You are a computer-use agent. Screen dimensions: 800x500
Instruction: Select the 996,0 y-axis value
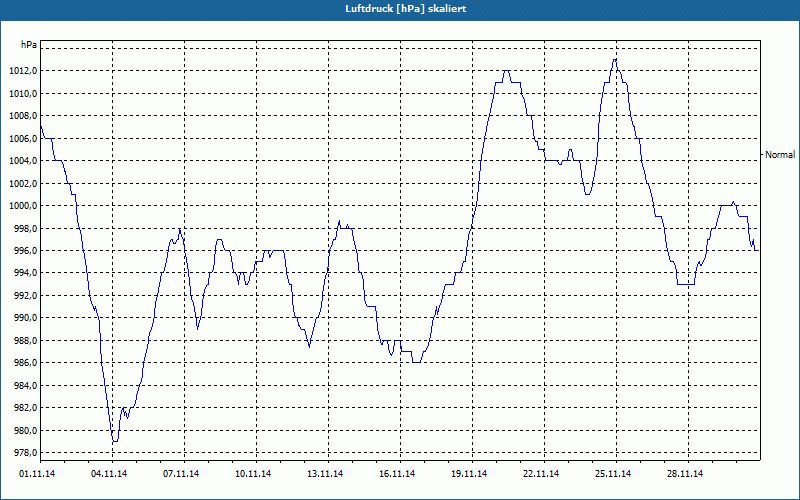point(26,251)
